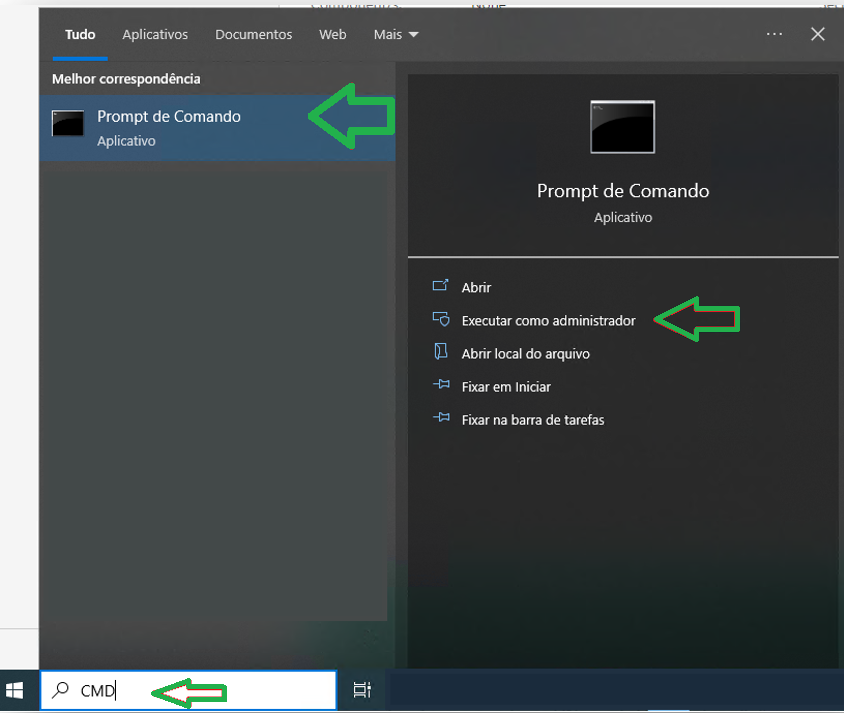Open the Windows Start menu button
Viewport: 844px width, 713px height.
point(15,690)
